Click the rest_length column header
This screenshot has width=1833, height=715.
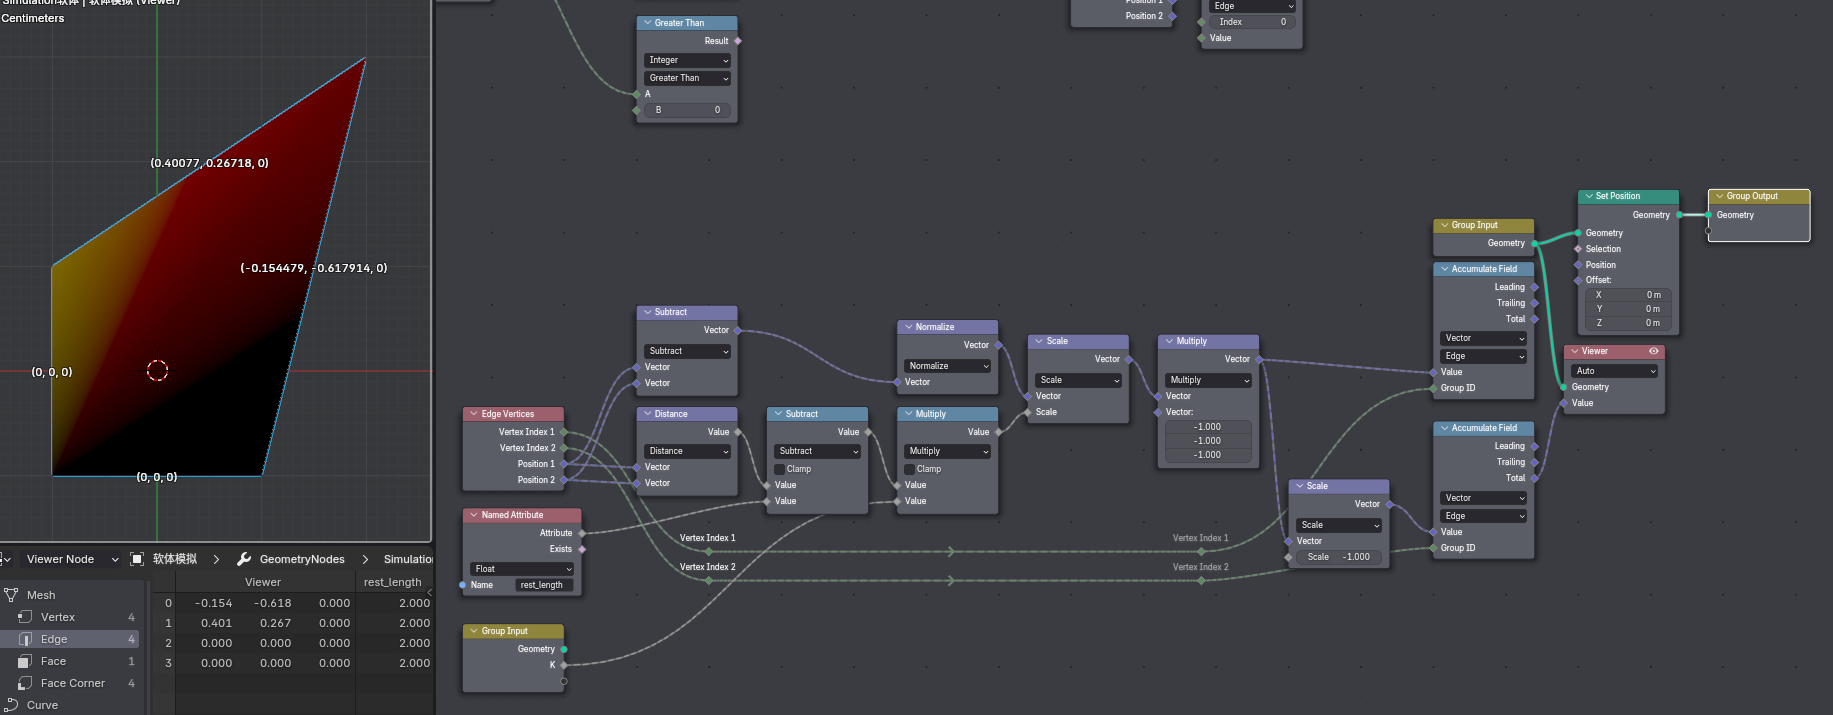pyautogui.click(x=393, y=582)
